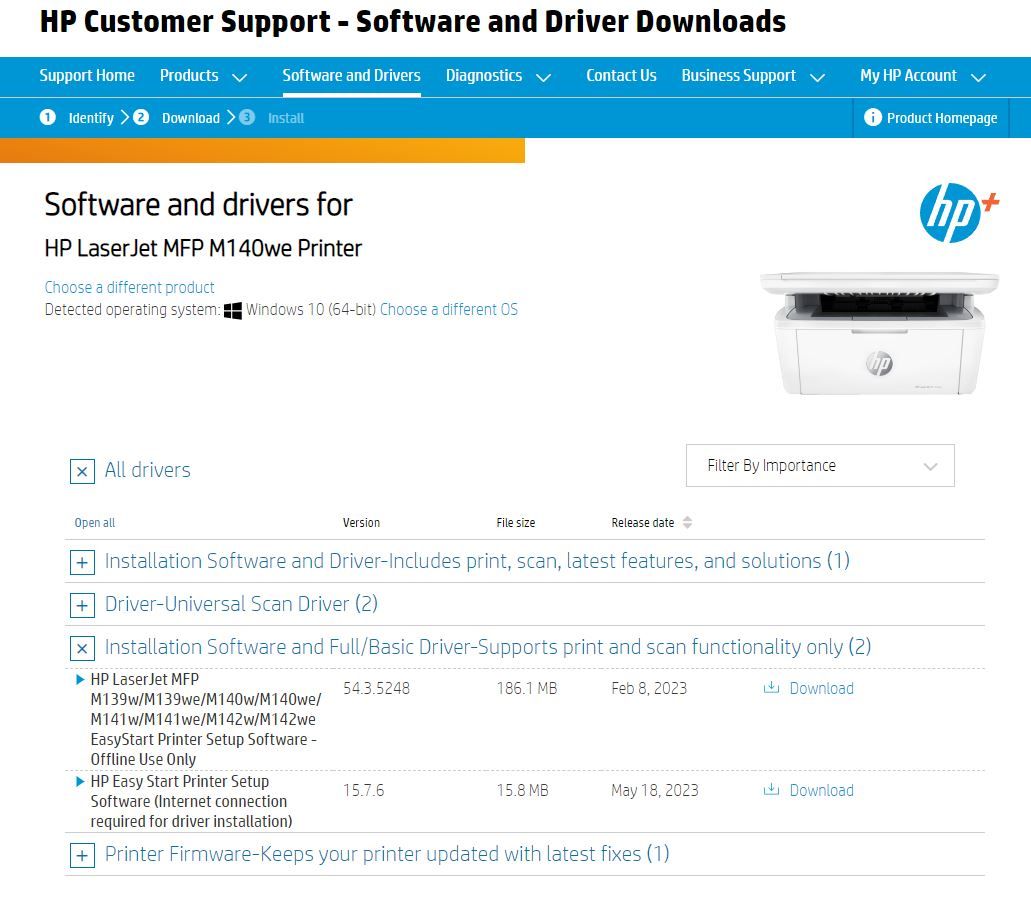Image resolution: width=1031 pixels, height=897 pixels.
Task: Open the Business Support dropdown chevron
Action: click(x=817, y=78)
